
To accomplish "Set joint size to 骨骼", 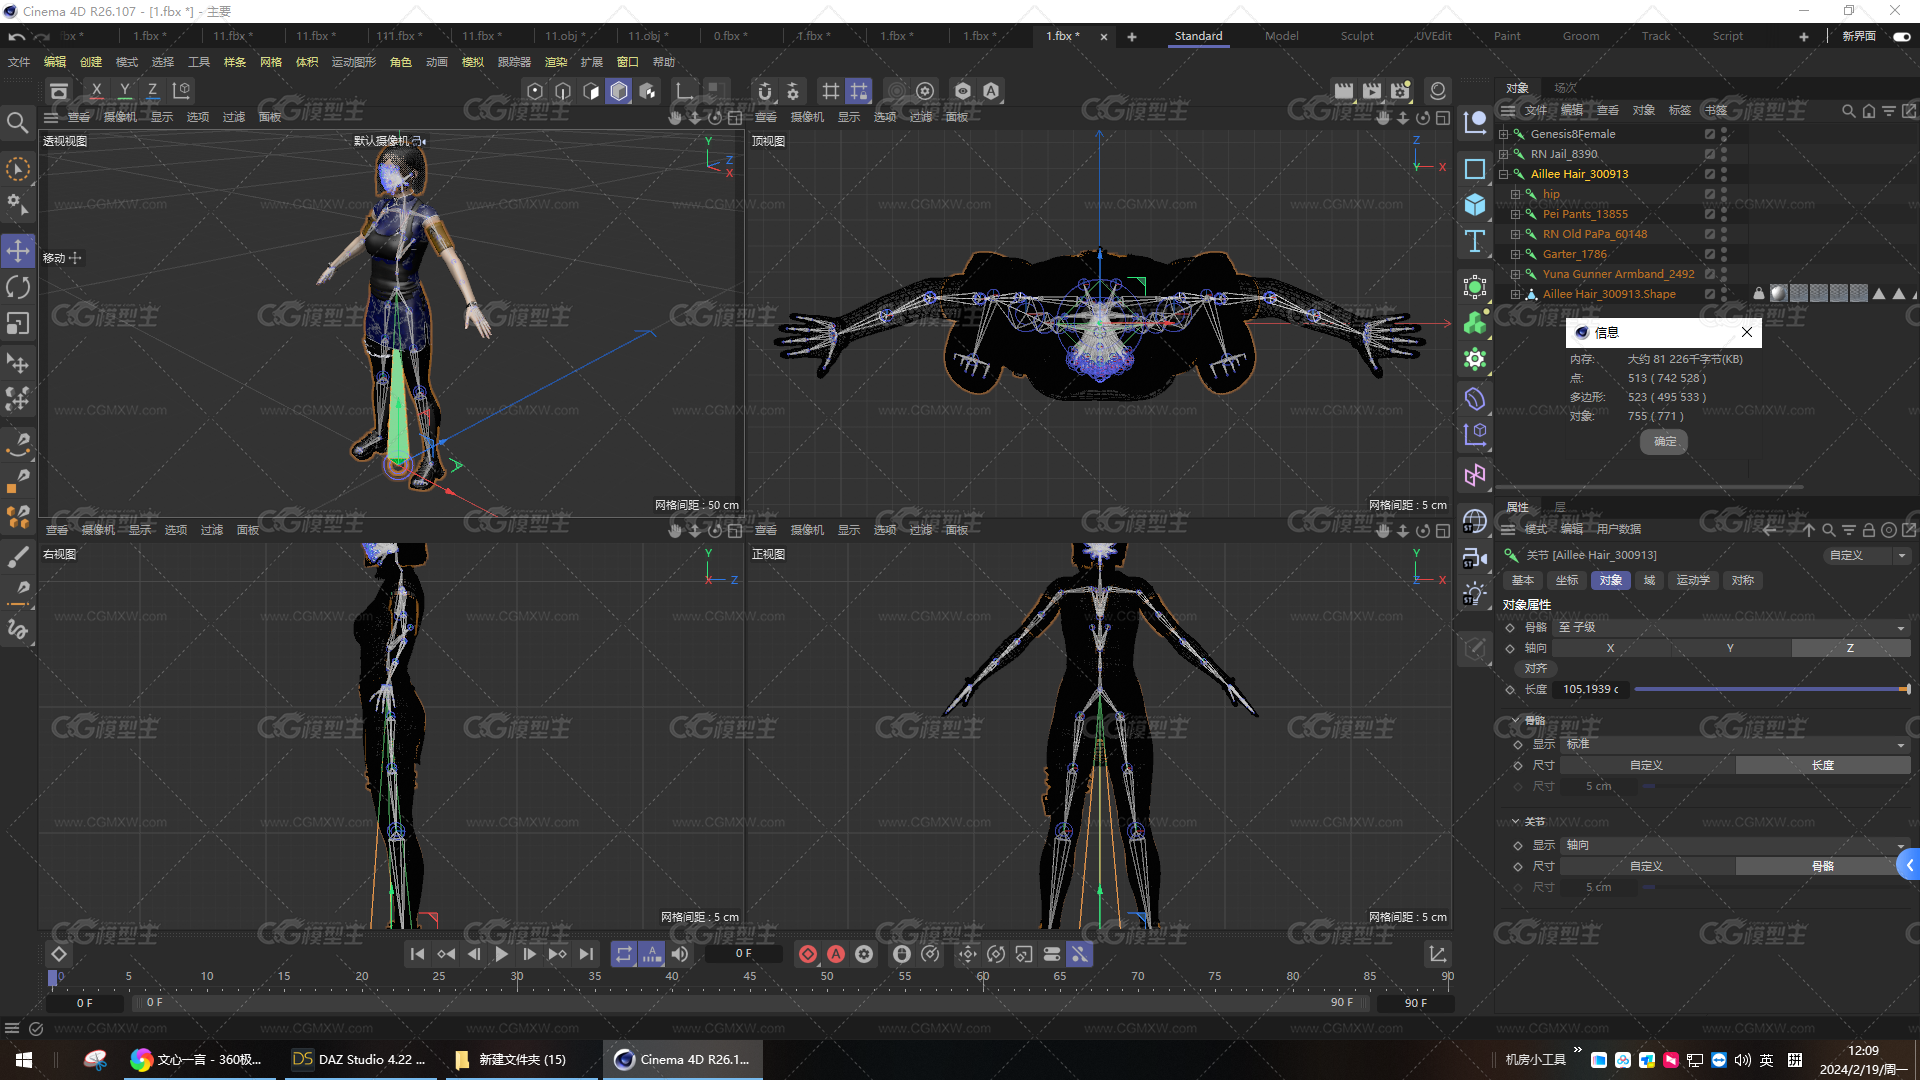I will pos(1823,866).
